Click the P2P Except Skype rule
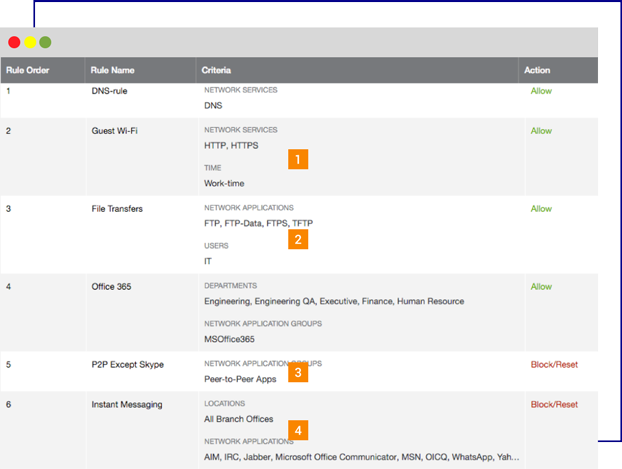The image size is (622, 469). point(127,365)
